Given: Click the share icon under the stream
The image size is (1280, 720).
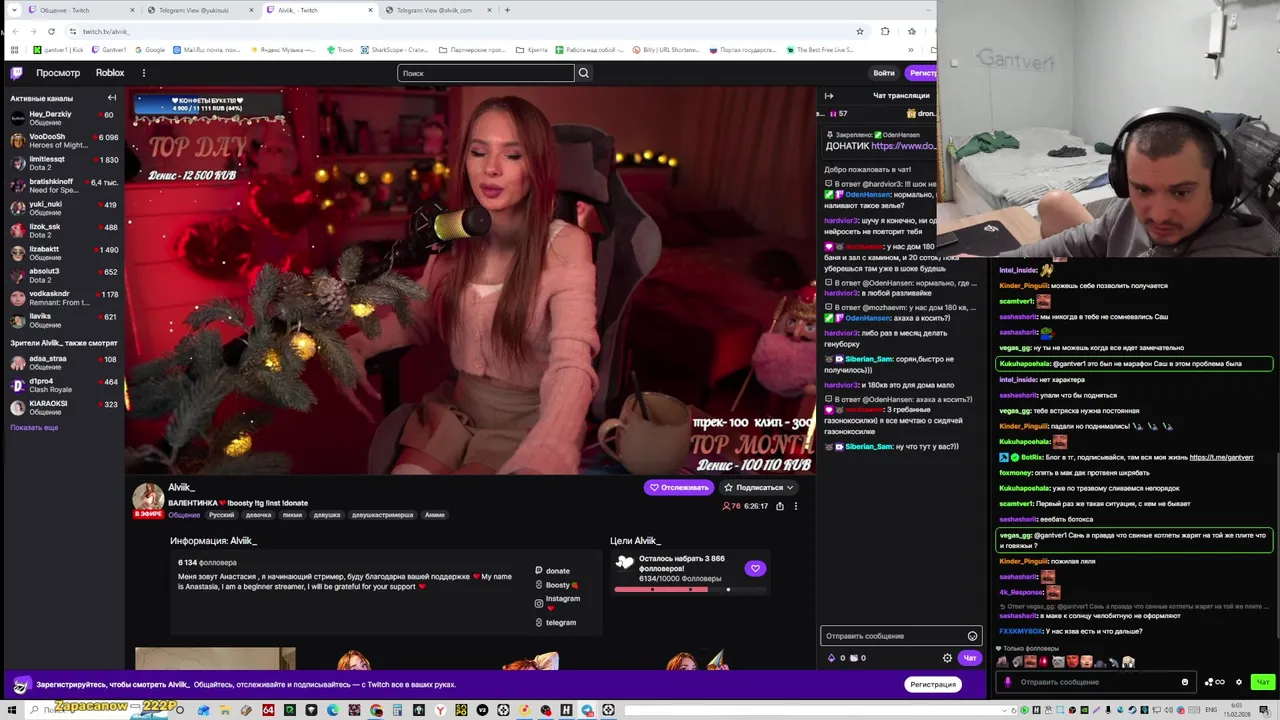Looking at the screenshot, I should pos(779,506).
